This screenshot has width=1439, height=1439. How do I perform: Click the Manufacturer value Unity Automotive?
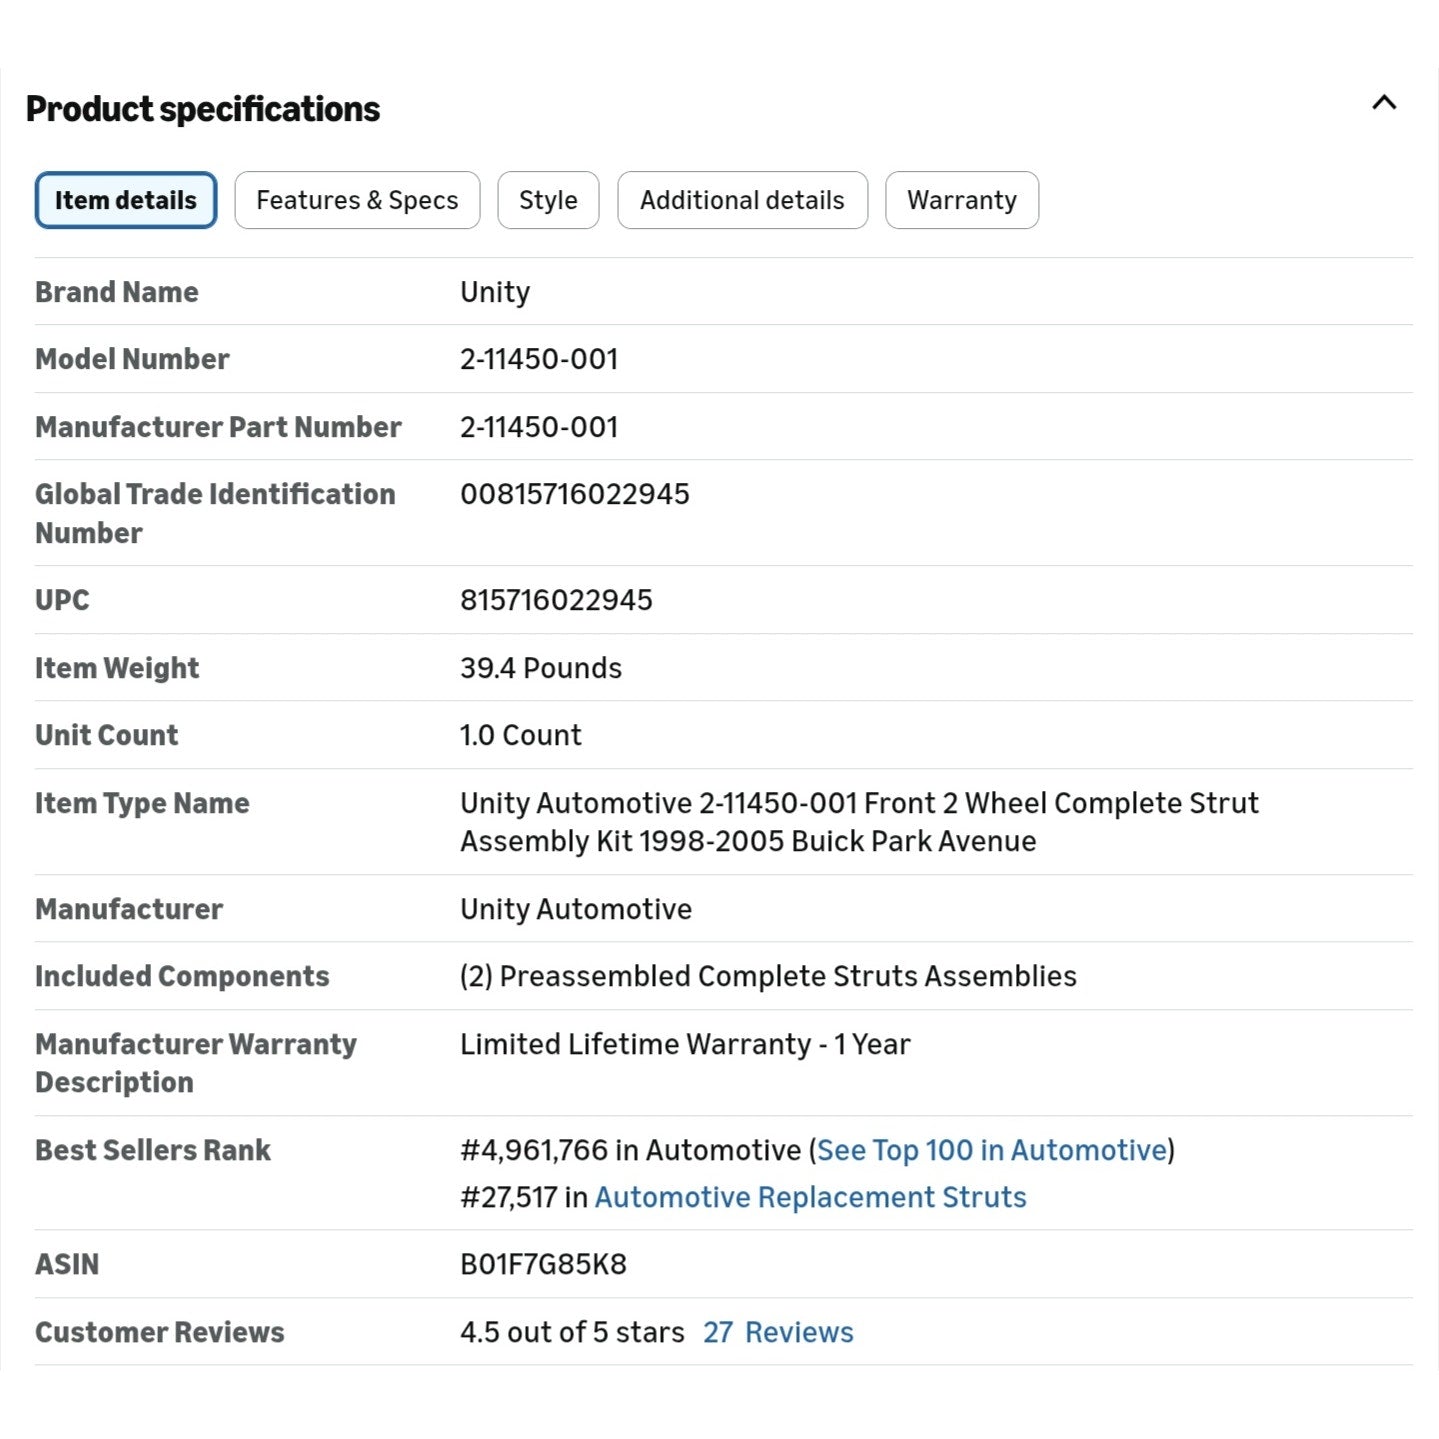(x=576, y=909)
